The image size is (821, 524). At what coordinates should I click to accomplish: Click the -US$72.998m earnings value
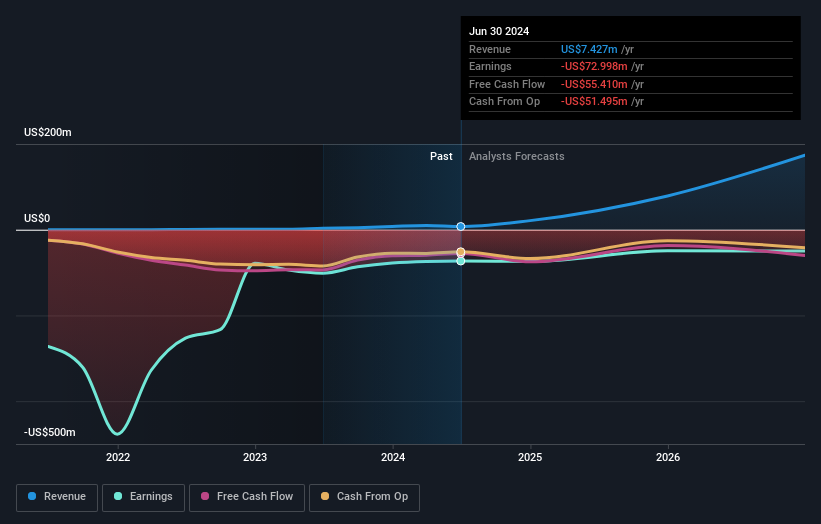(x=594, y=66)
